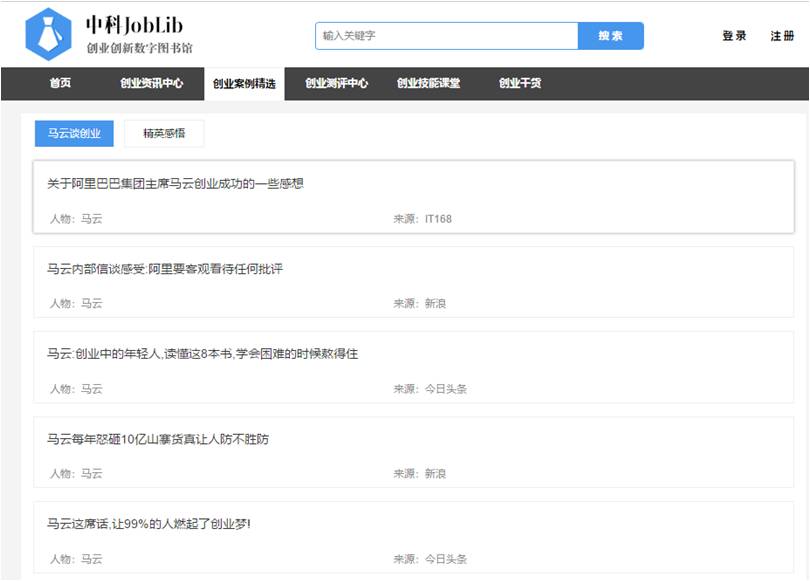Image resolution: width=810 pixels, height=581 pixels.
Task: Open the 登录 login link
Action: (734, 36)
